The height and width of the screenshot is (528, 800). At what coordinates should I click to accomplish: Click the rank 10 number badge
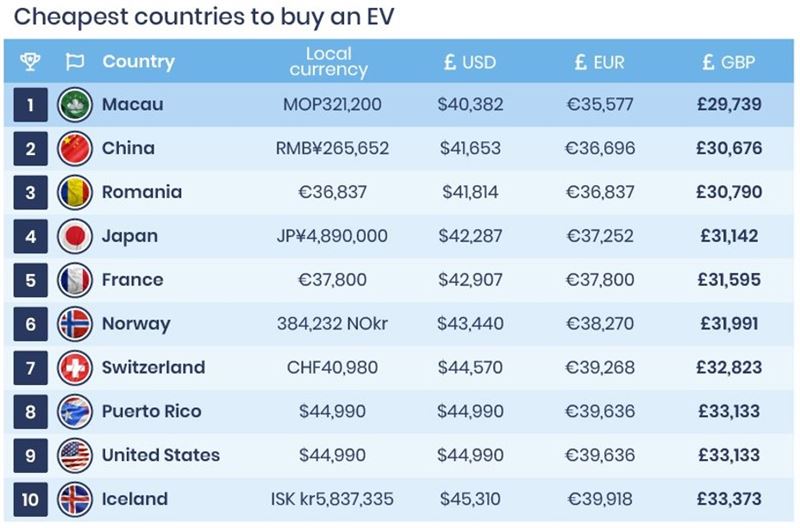[31, 499]
